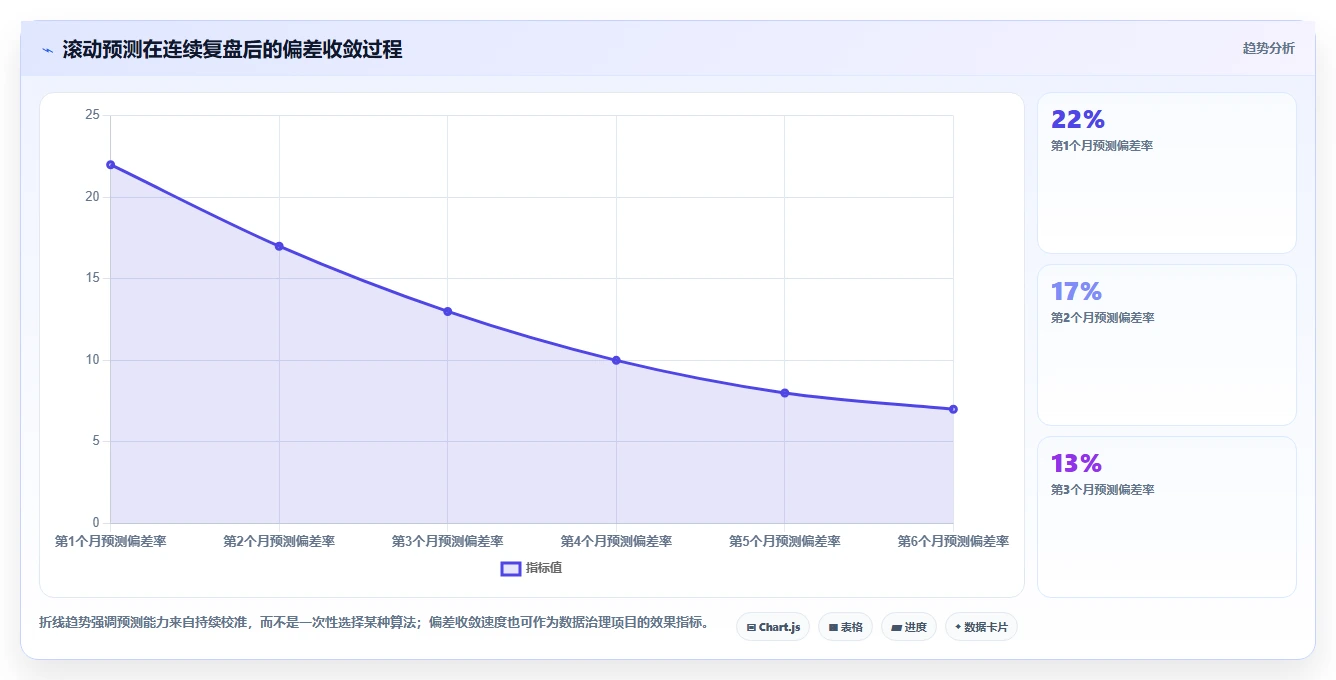Click the title 滚动预测在连续复盘后的偏差收敛过程
The image size is (1336, 680).
coord(232,50)
